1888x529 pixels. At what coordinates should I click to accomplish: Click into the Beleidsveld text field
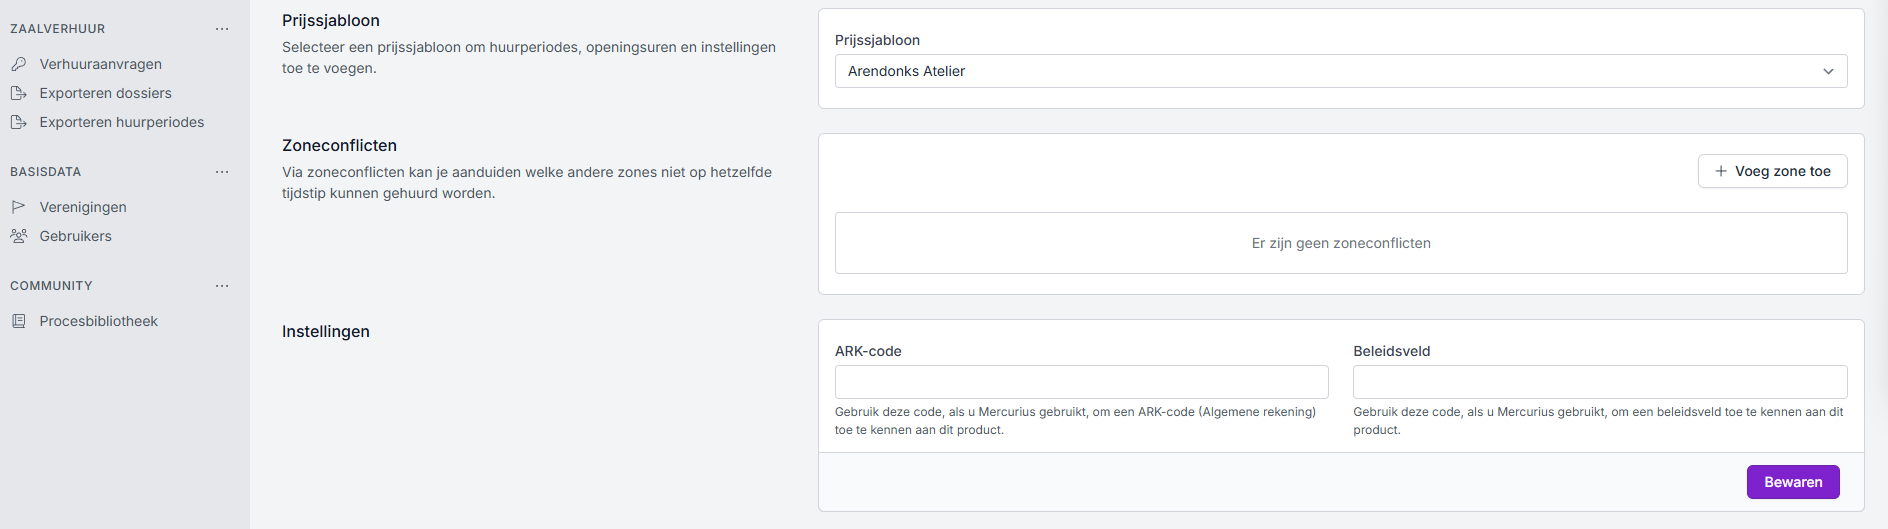click(1599, 382)
